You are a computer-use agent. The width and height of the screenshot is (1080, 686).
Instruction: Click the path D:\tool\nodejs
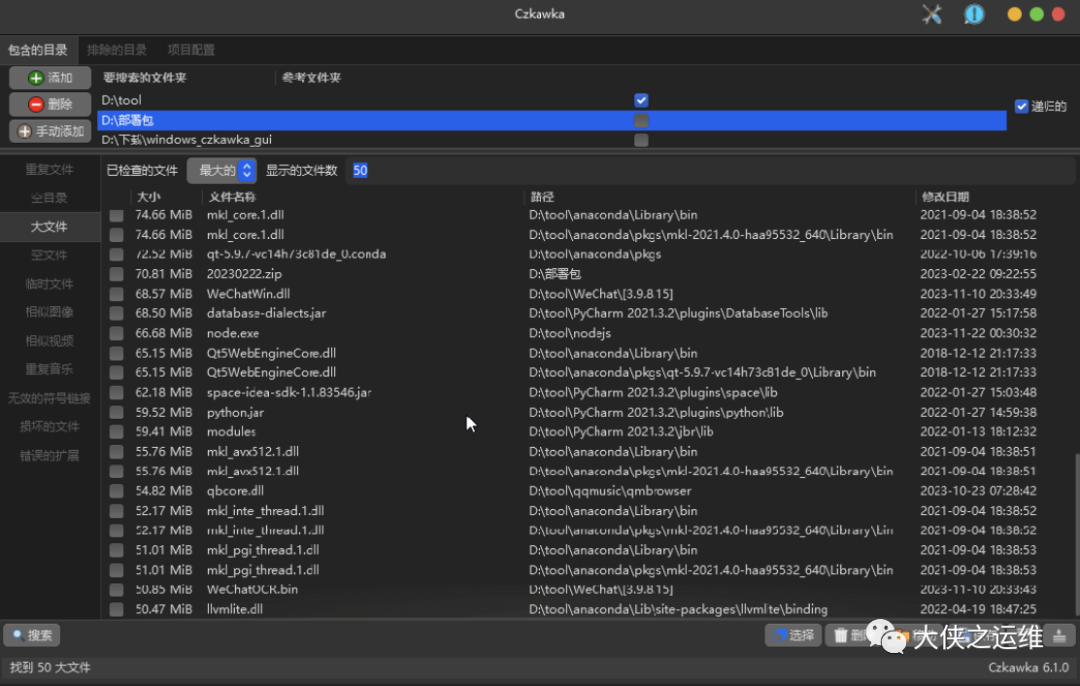[570, 333]
